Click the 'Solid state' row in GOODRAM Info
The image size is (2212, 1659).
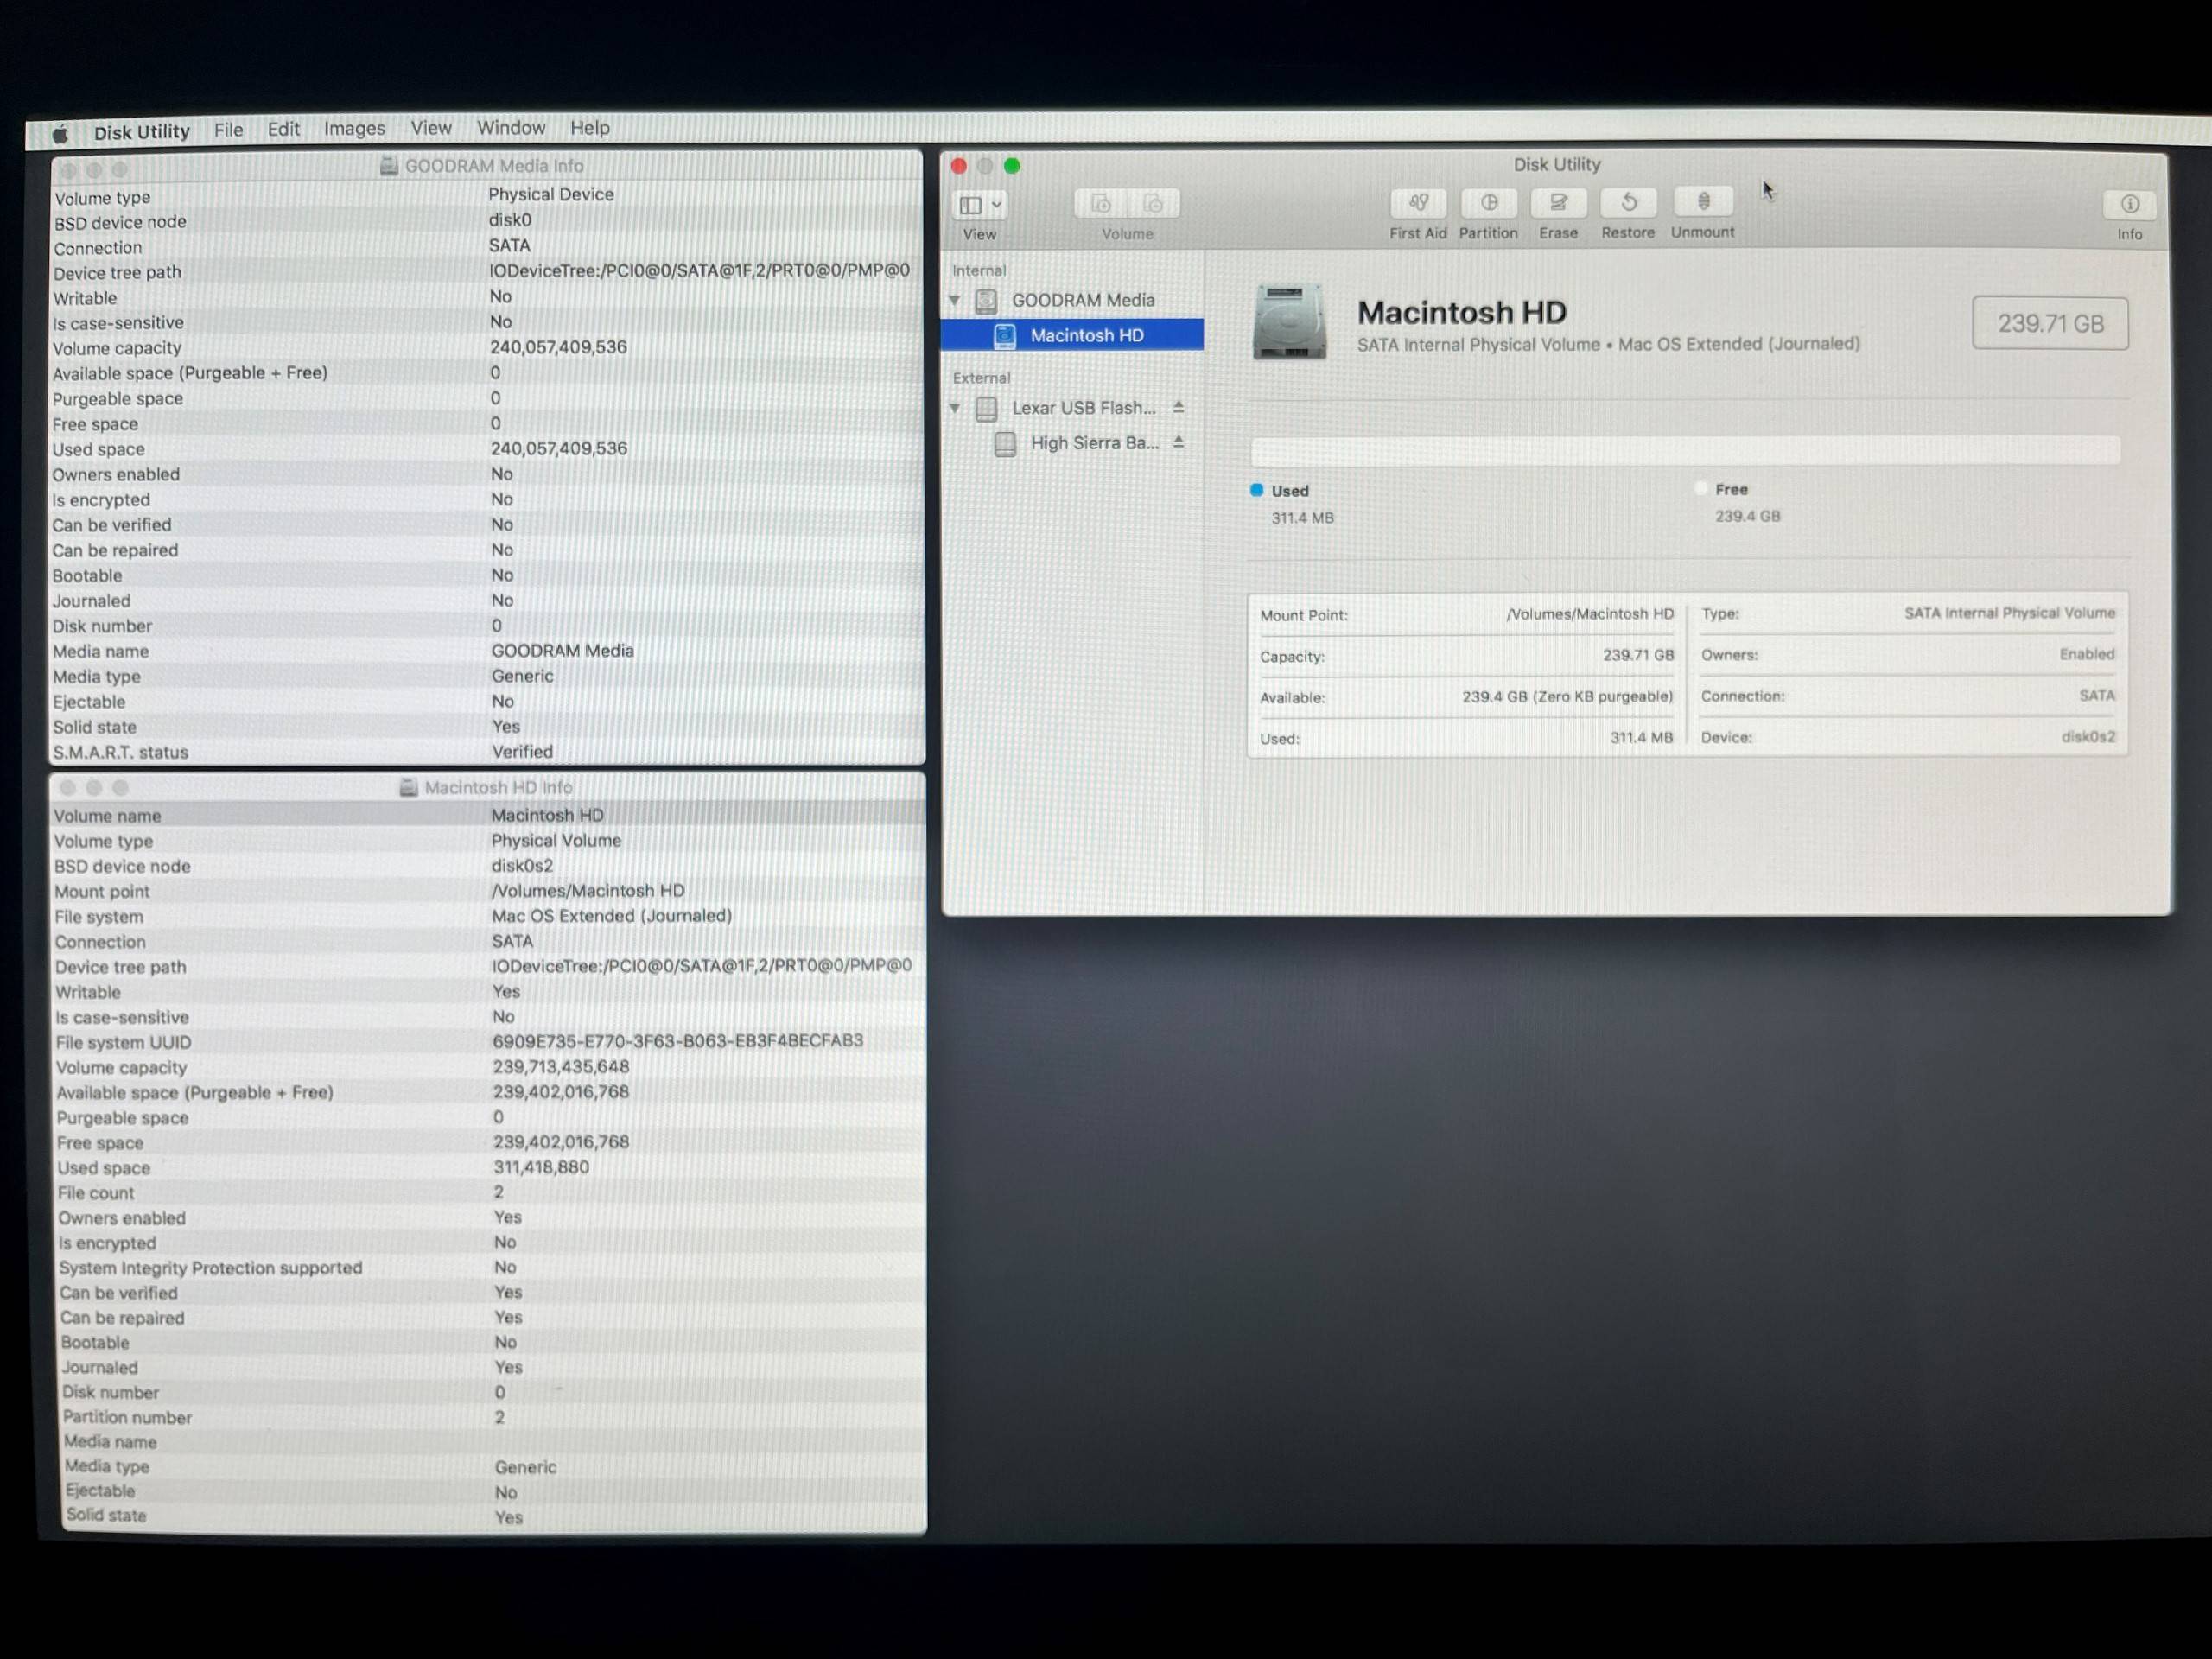tap(488, 727)
